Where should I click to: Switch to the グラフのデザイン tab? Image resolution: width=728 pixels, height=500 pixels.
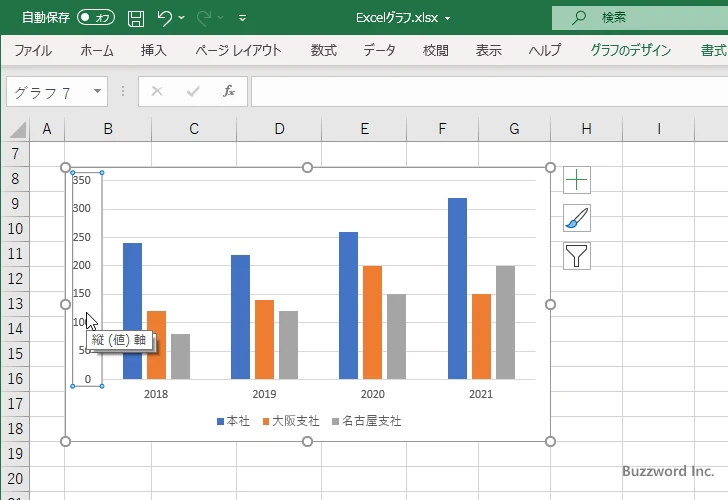point(631,50)
